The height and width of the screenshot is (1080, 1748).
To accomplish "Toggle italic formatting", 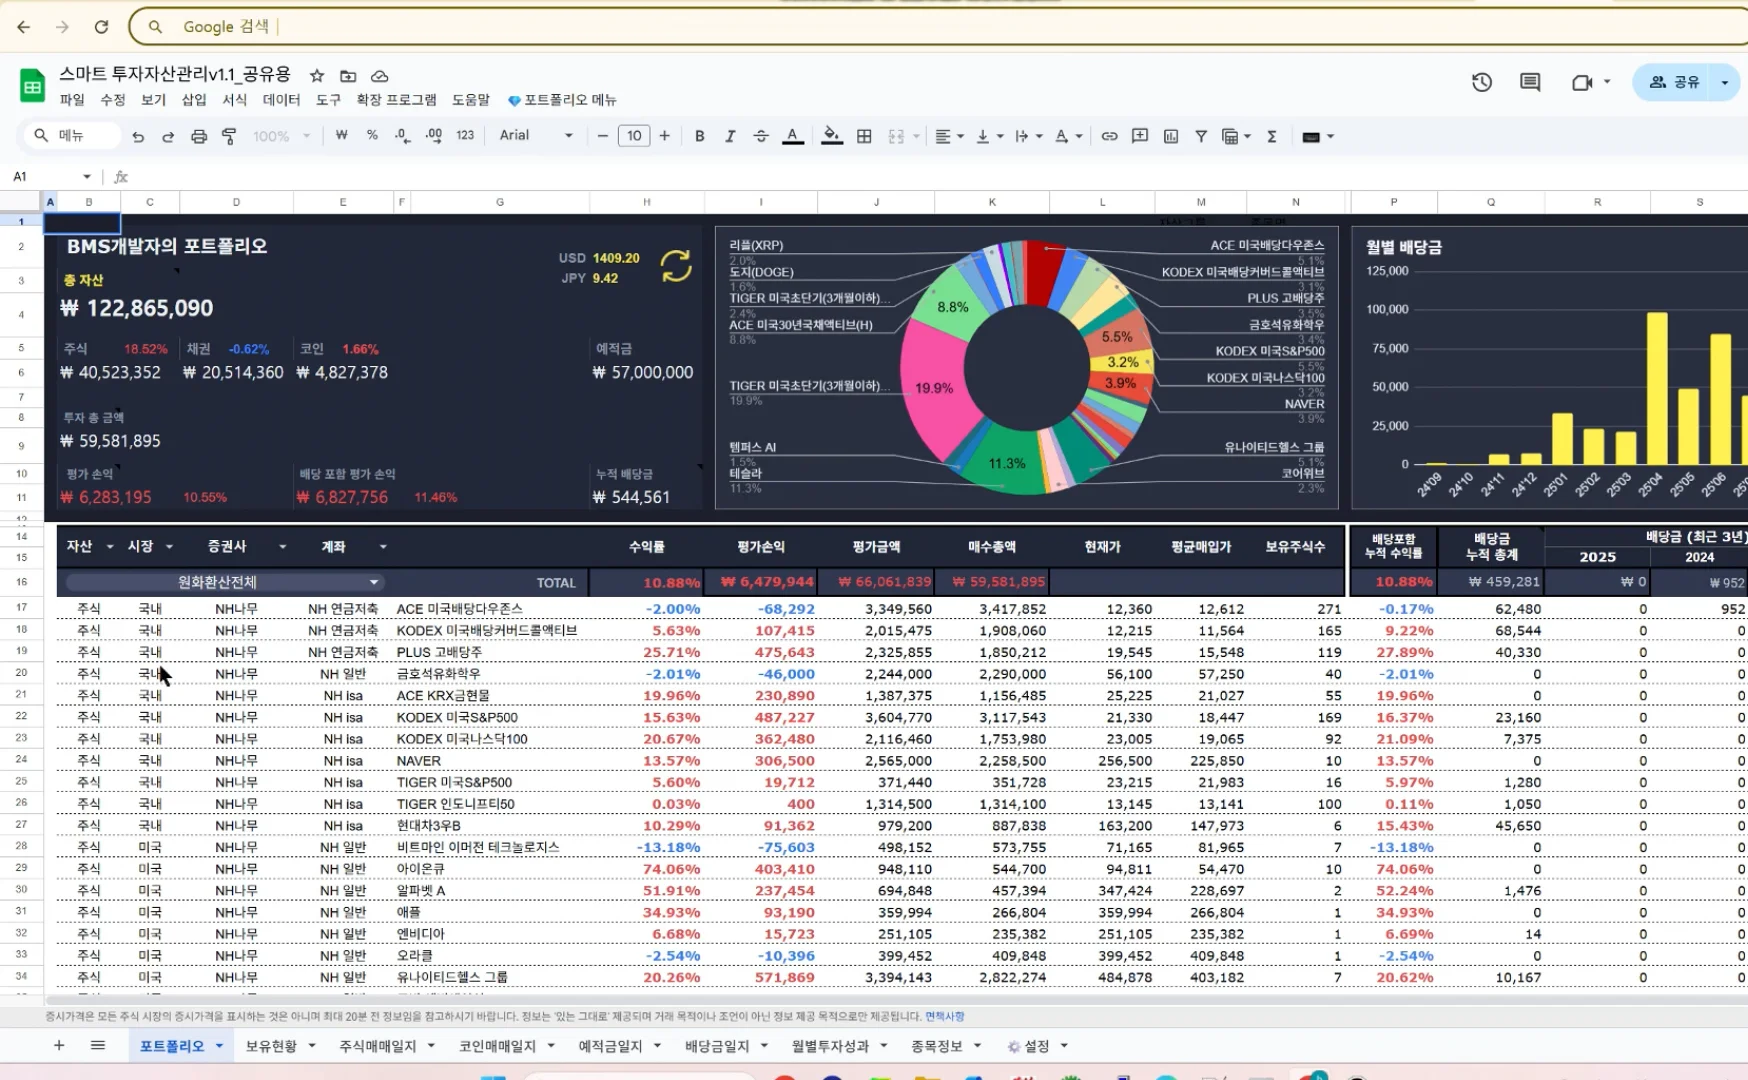I will click(x=730, y=136).
